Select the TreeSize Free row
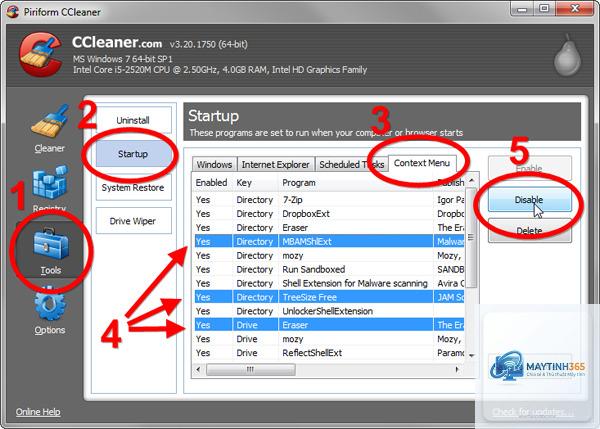Image resolution: width=600 pixels, height=429 pixels. [329, 297]
